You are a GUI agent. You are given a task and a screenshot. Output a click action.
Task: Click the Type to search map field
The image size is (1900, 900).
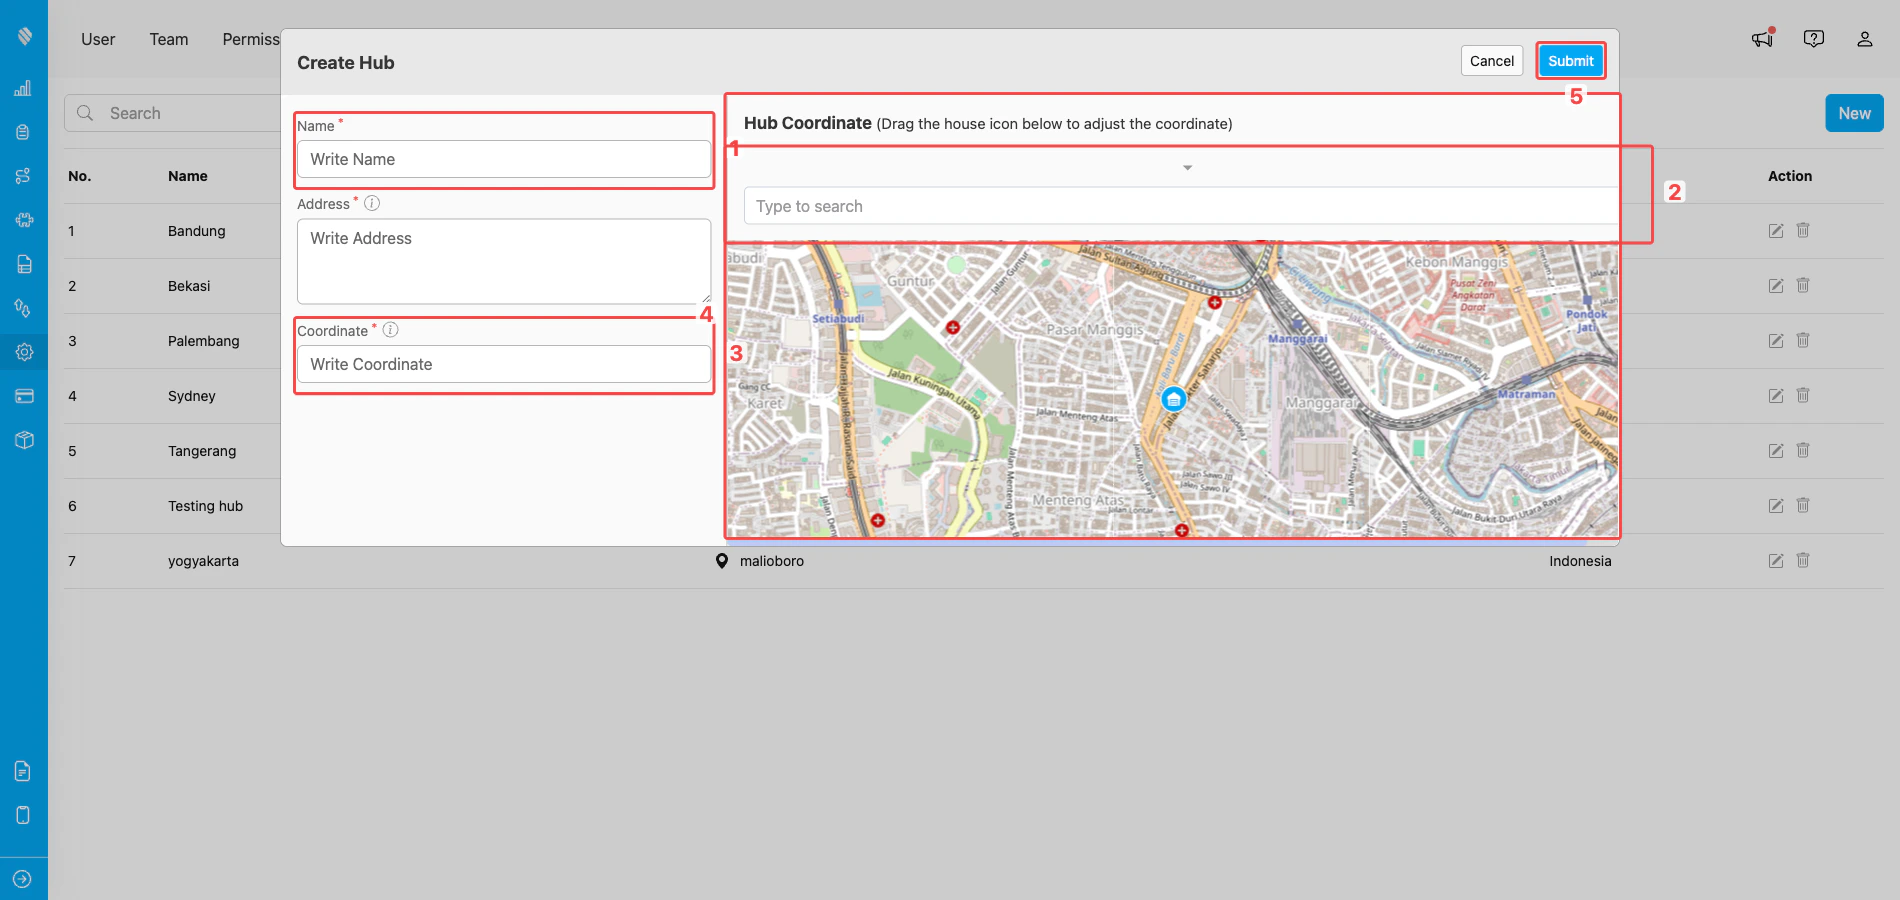point(1181,206)
